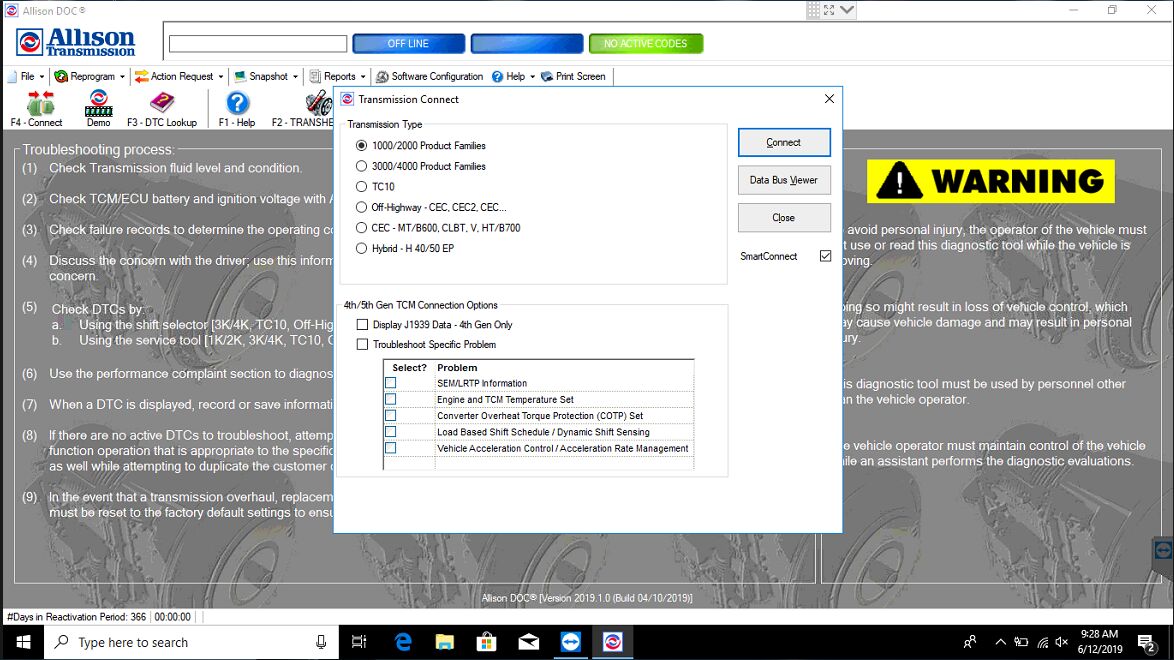
Task: Open Task View on taskbar
Action: pos(359,642)
